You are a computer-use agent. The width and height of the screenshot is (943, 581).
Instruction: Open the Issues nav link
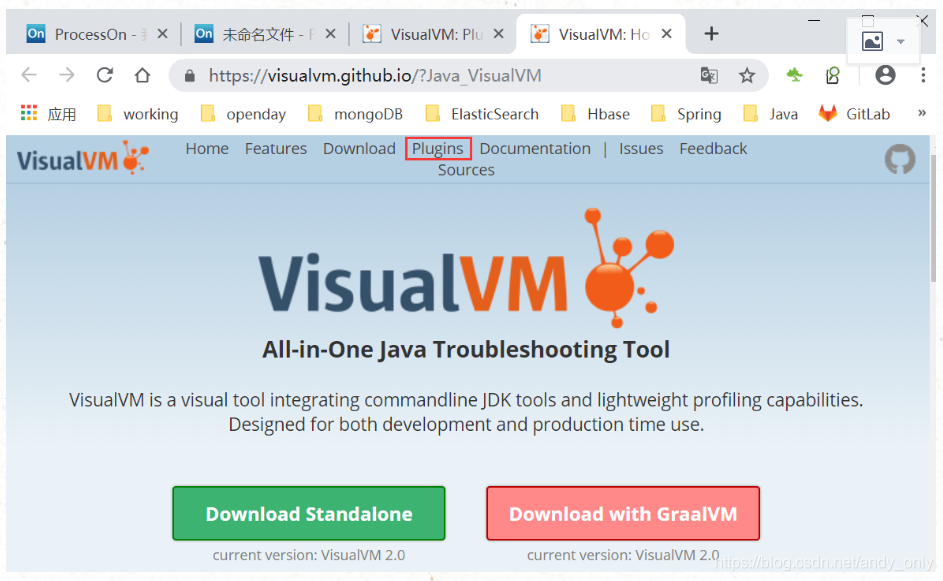tap(641, 149)
